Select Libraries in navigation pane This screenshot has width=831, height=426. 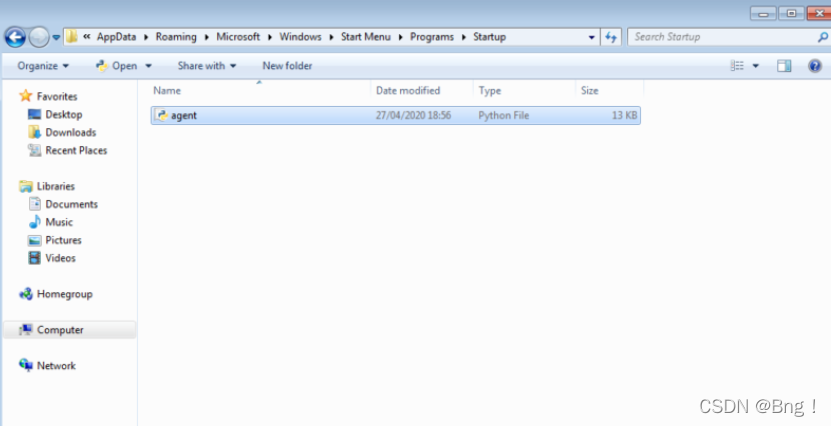(x=56, y=187)
